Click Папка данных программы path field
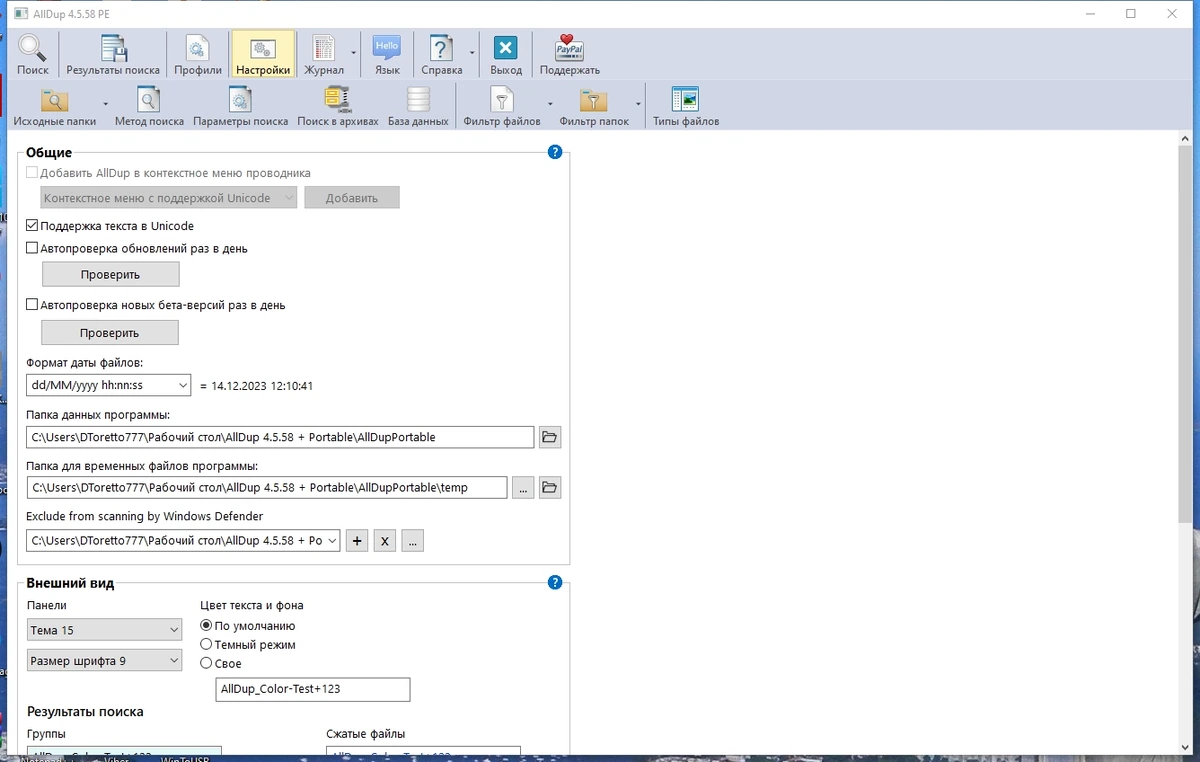Image resolution: width=1200 pixels, height=762 pixels. 280,437
